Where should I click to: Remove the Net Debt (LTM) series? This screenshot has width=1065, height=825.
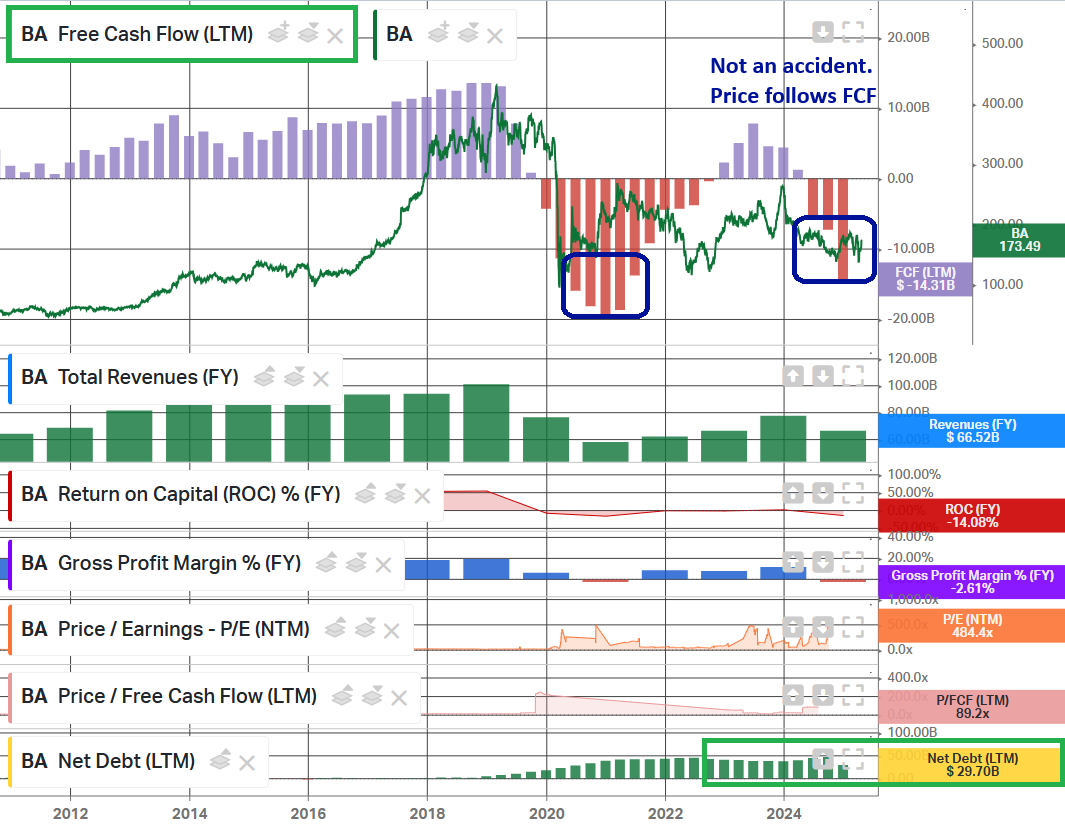247,763
